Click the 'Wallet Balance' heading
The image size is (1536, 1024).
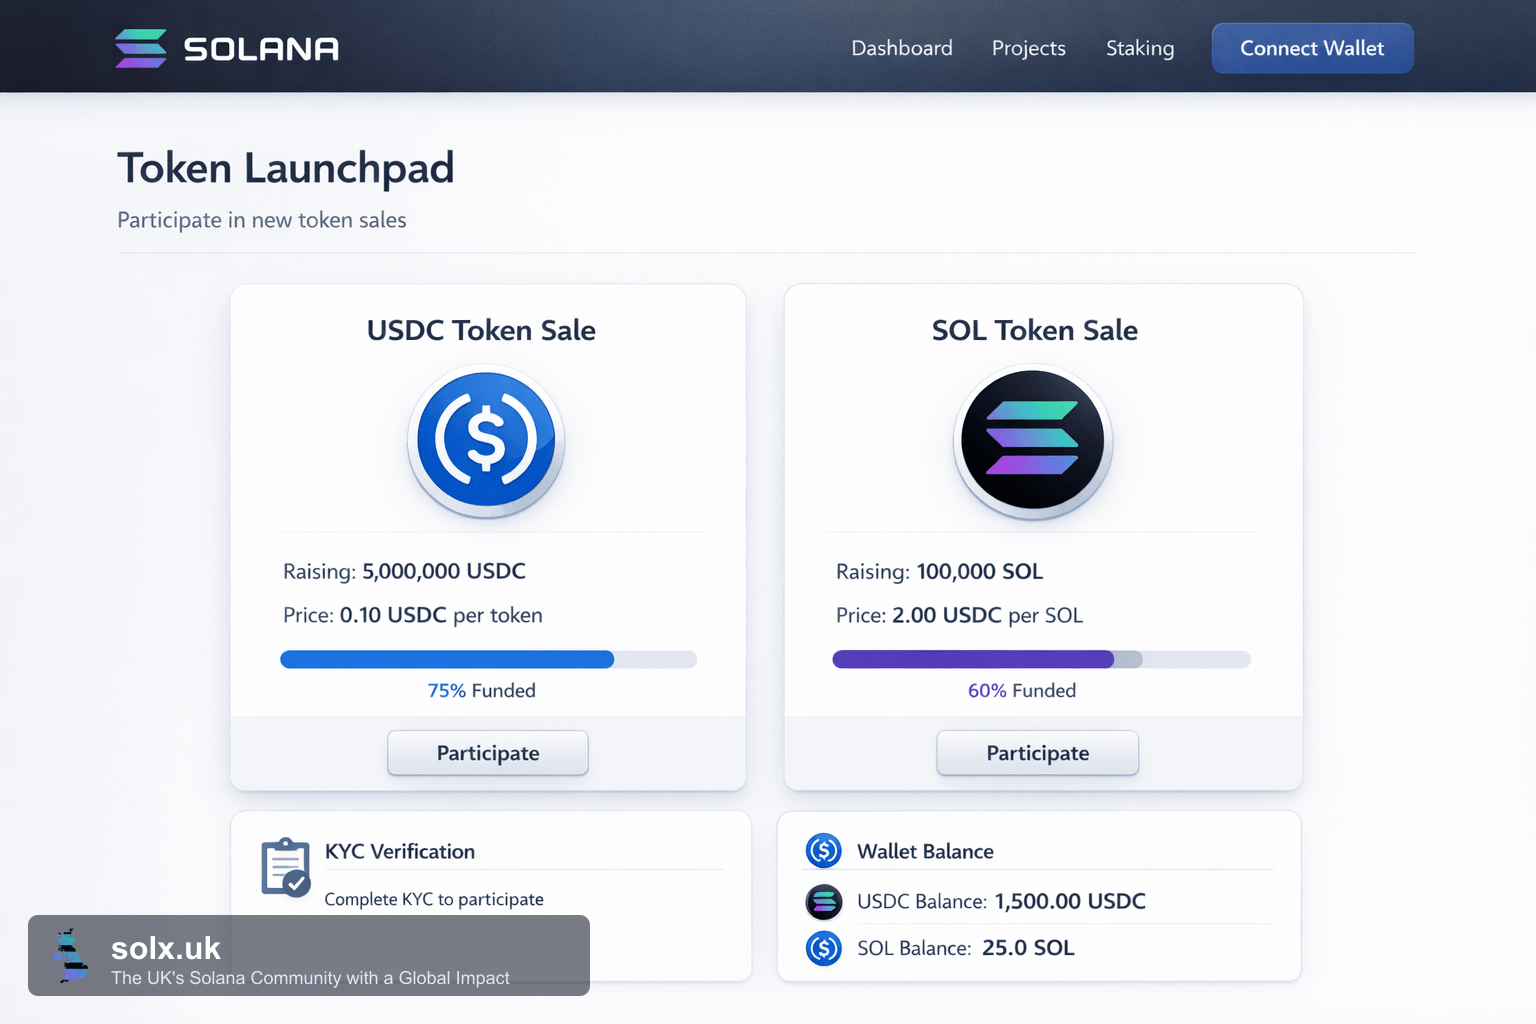point(925,852)
